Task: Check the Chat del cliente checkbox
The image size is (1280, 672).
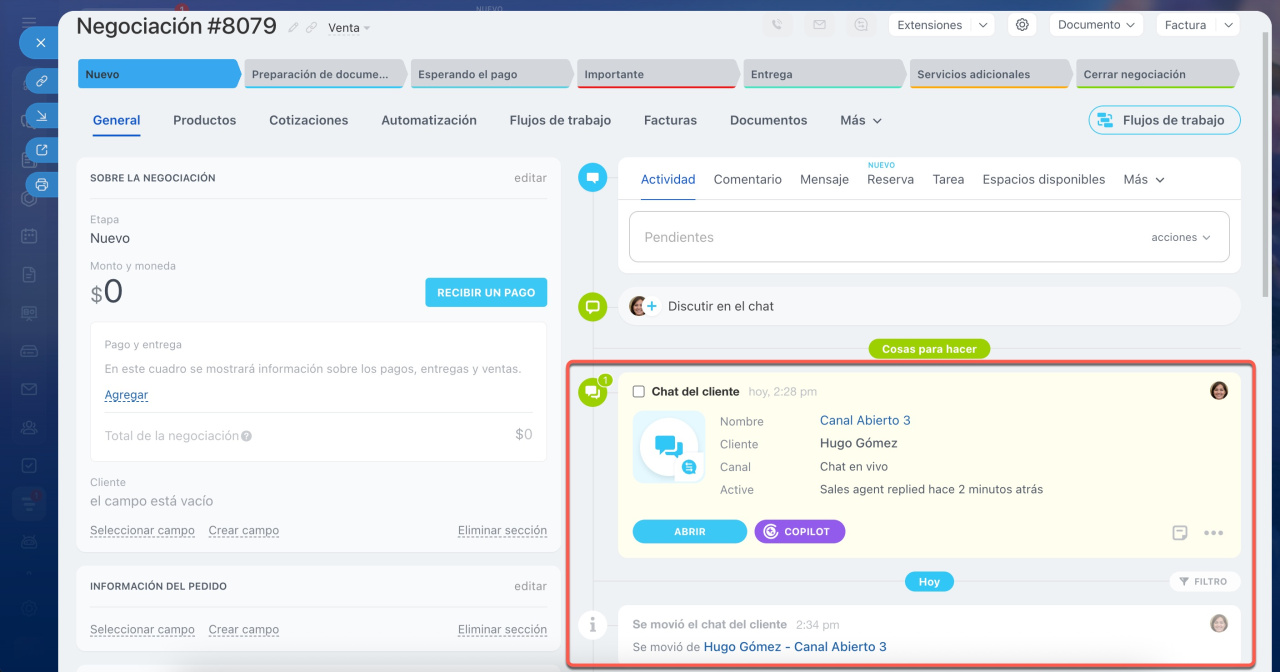Action: 639,392
